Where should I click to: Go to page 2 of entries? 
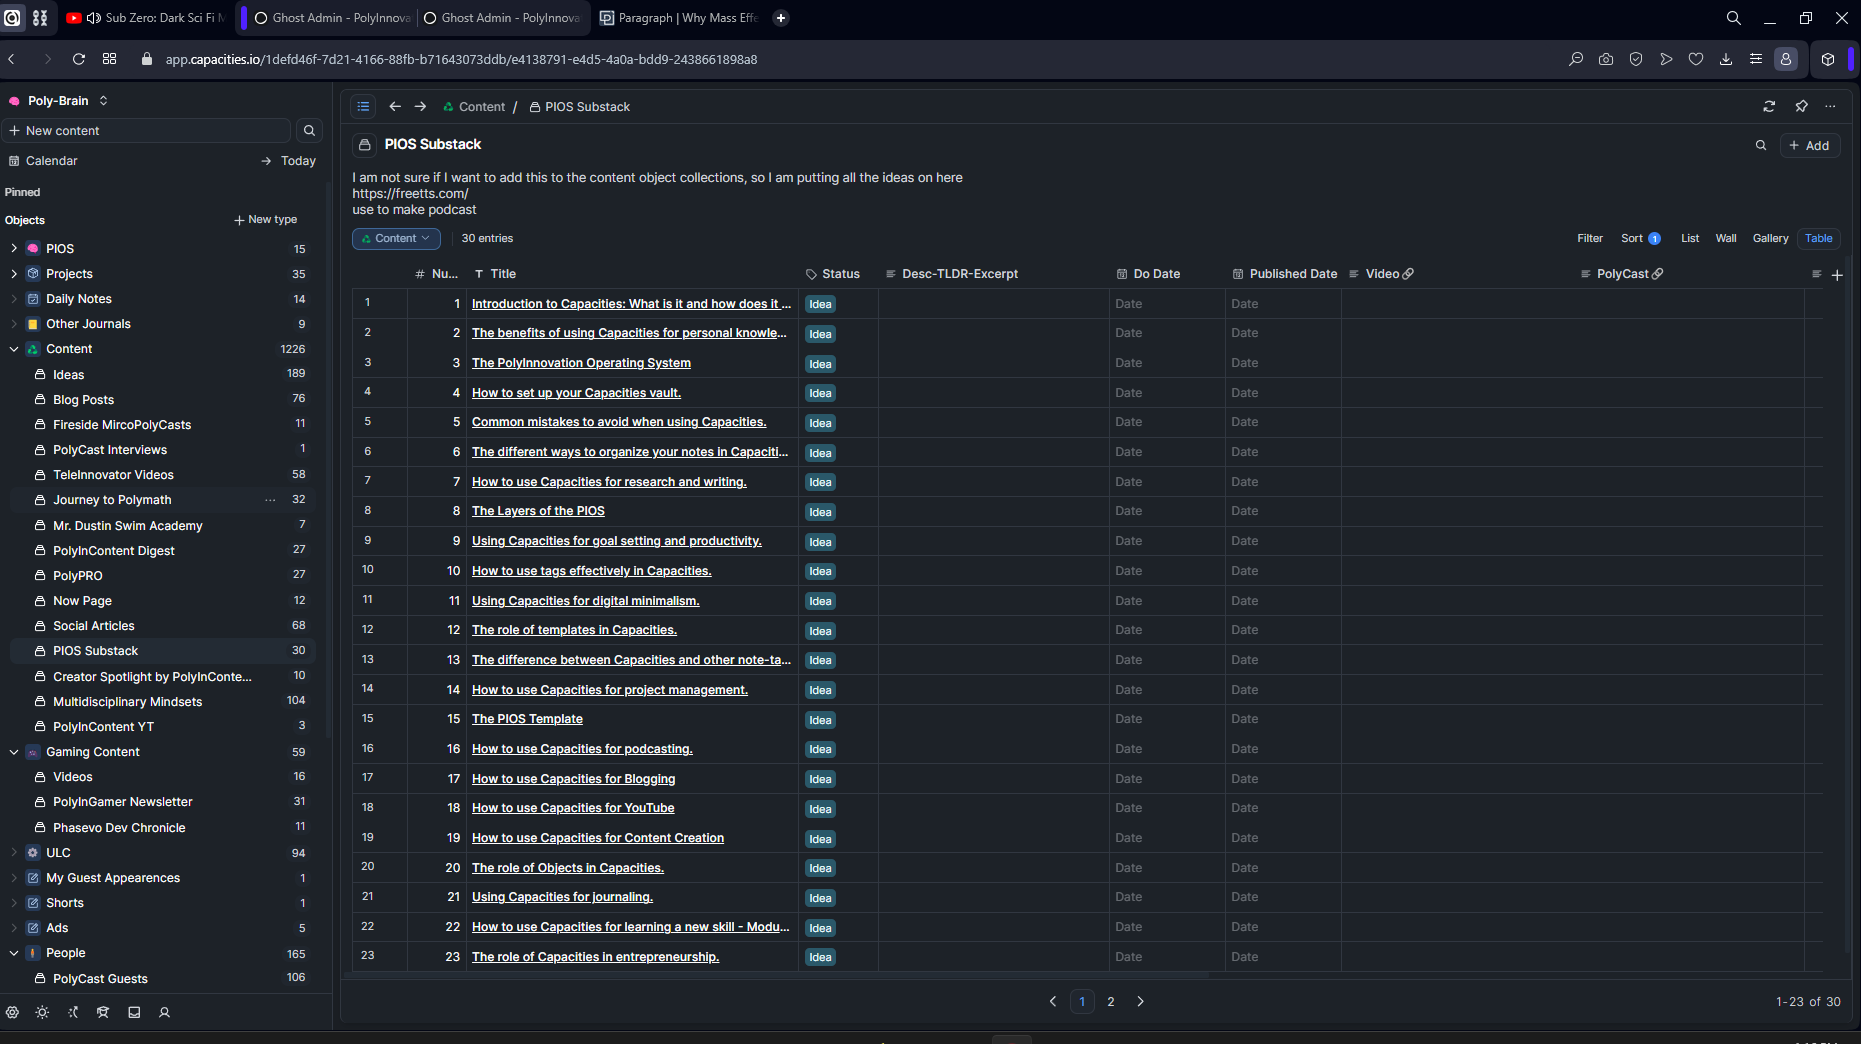click(1111, 1001)
